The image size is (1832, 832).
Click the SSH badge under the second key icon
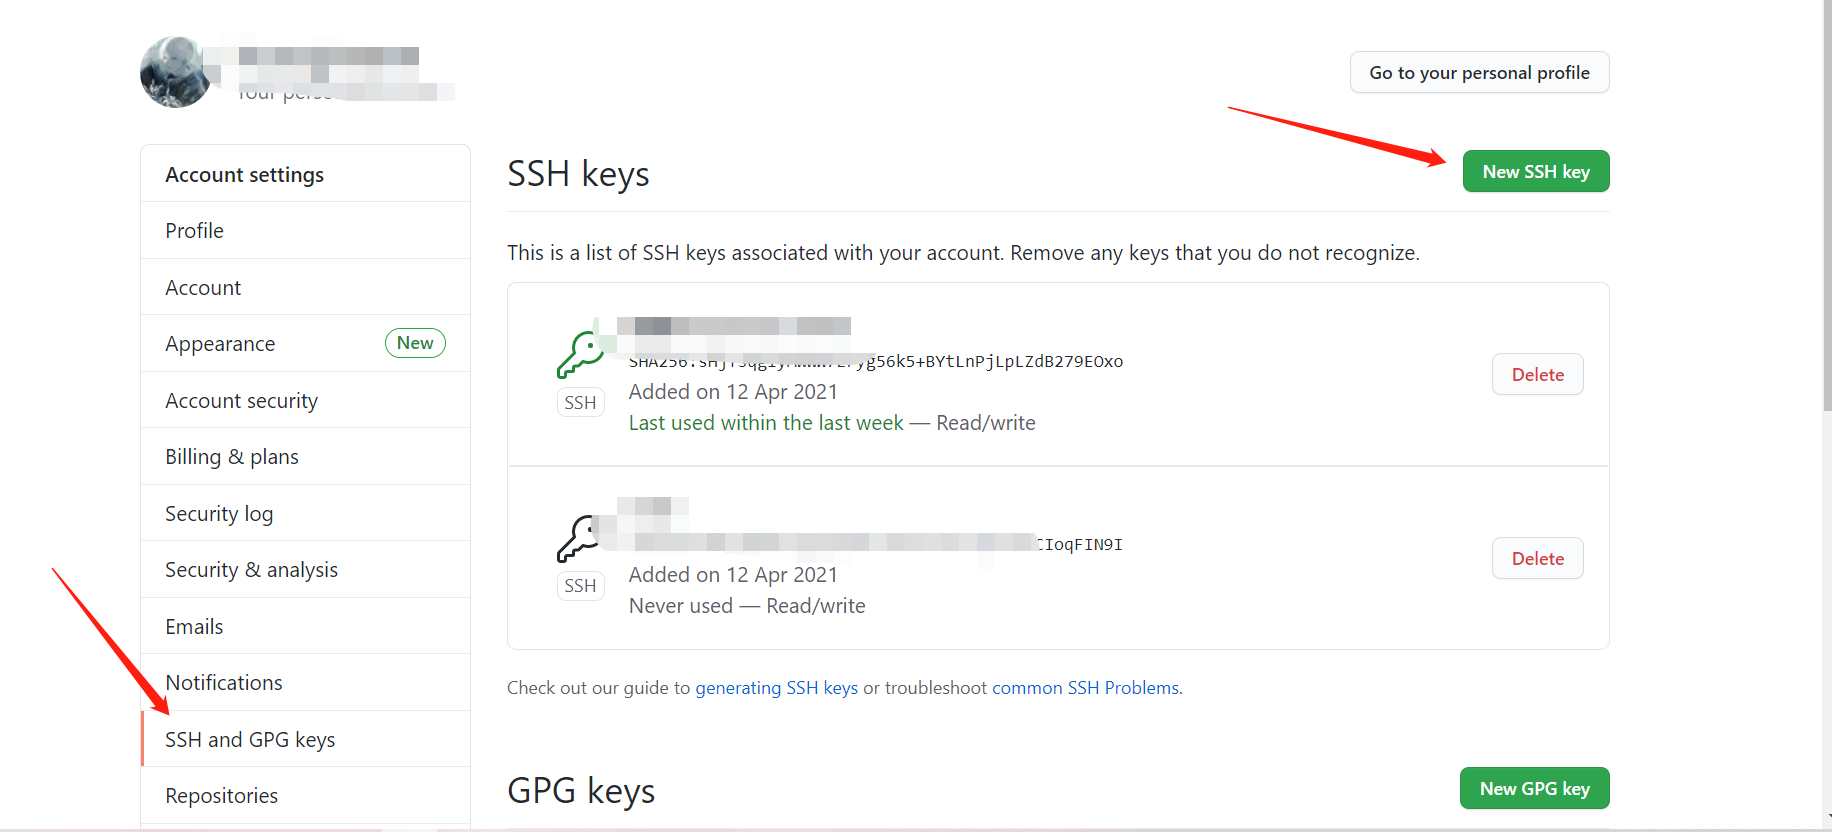point(581,585)
